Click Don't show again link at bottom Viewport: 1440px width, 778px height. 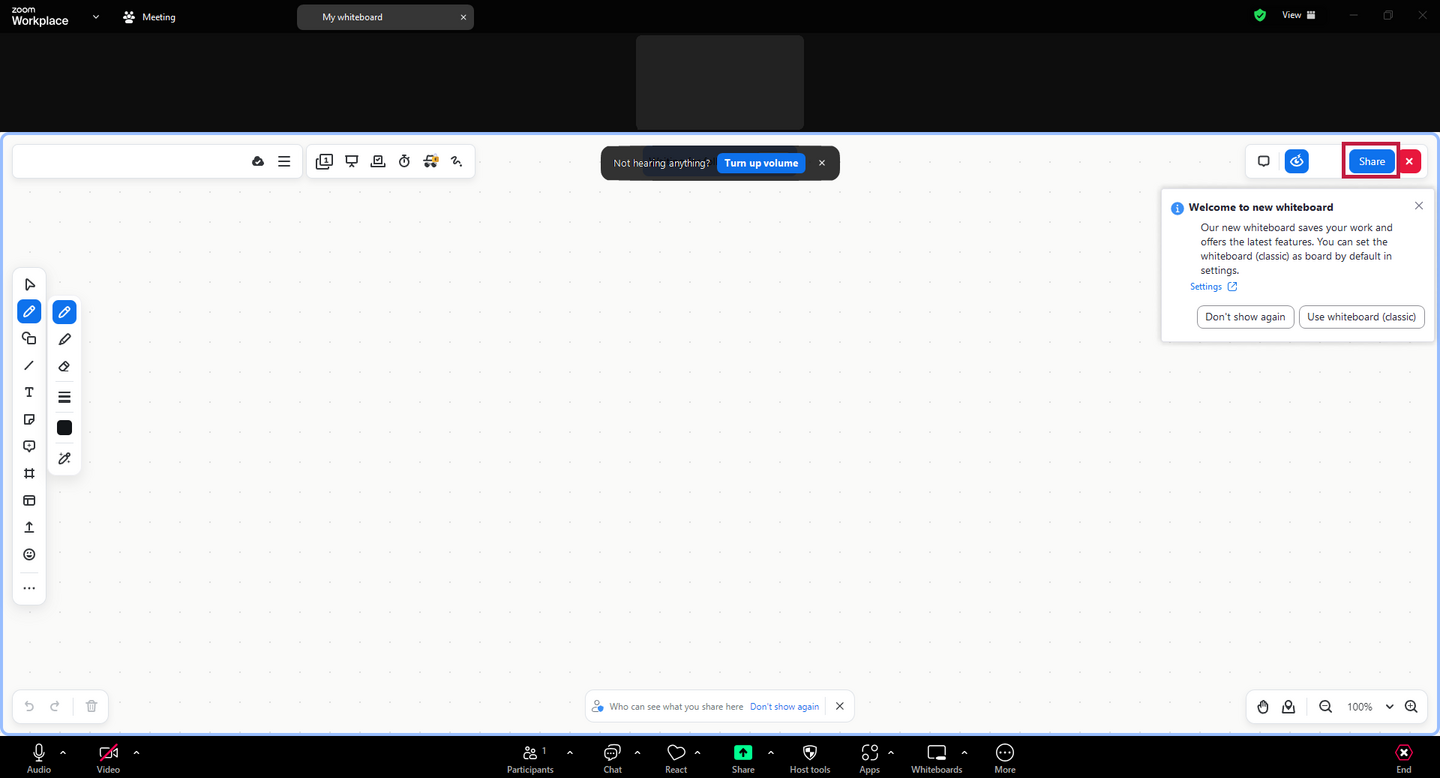pyautogui.click(x=784, y=707)
